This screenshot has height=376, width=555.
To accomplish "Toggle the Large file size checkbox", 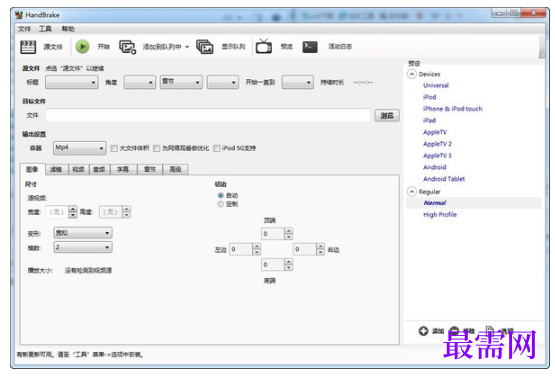I will (x=114, y=148).
